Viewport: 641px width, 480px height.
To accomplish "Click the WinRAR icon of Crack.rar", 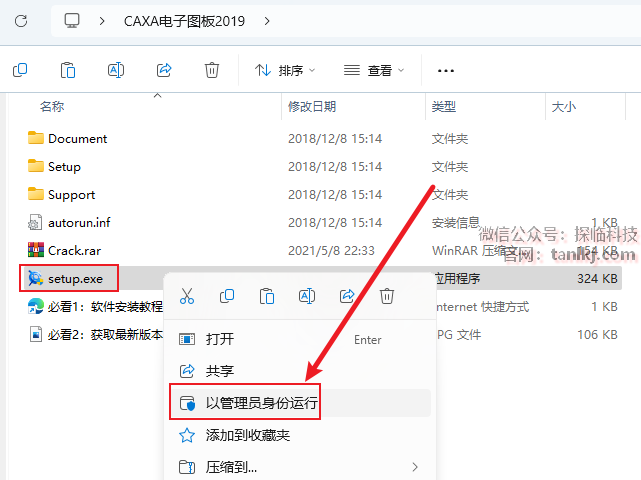I will click(x=36, y=250).
